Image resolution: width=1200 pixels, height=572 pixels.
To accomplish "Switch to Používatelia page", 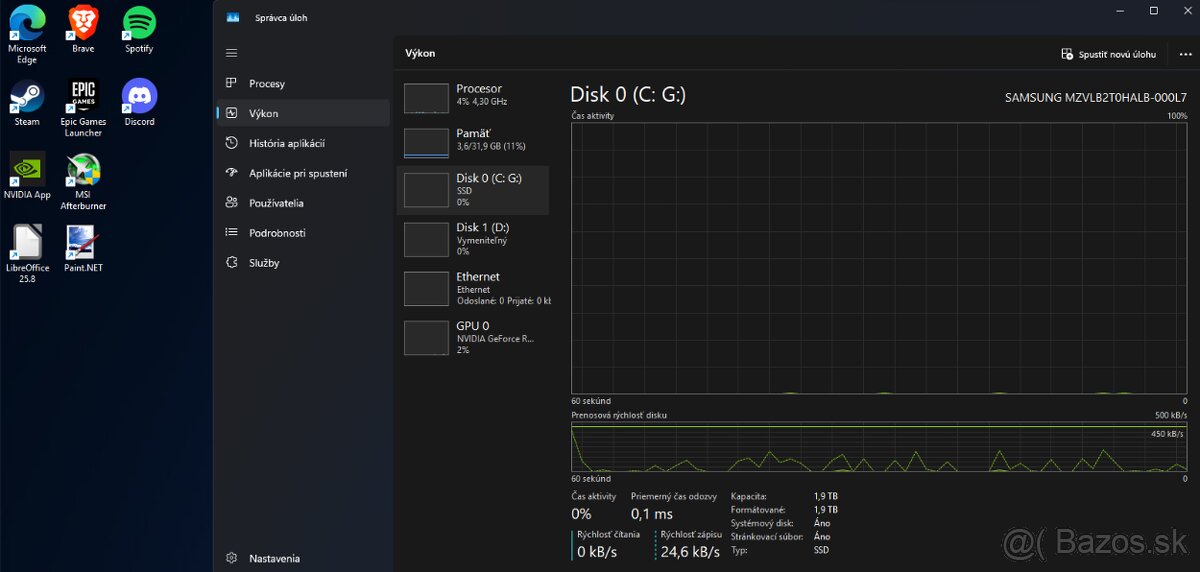I will pos(304,203).
